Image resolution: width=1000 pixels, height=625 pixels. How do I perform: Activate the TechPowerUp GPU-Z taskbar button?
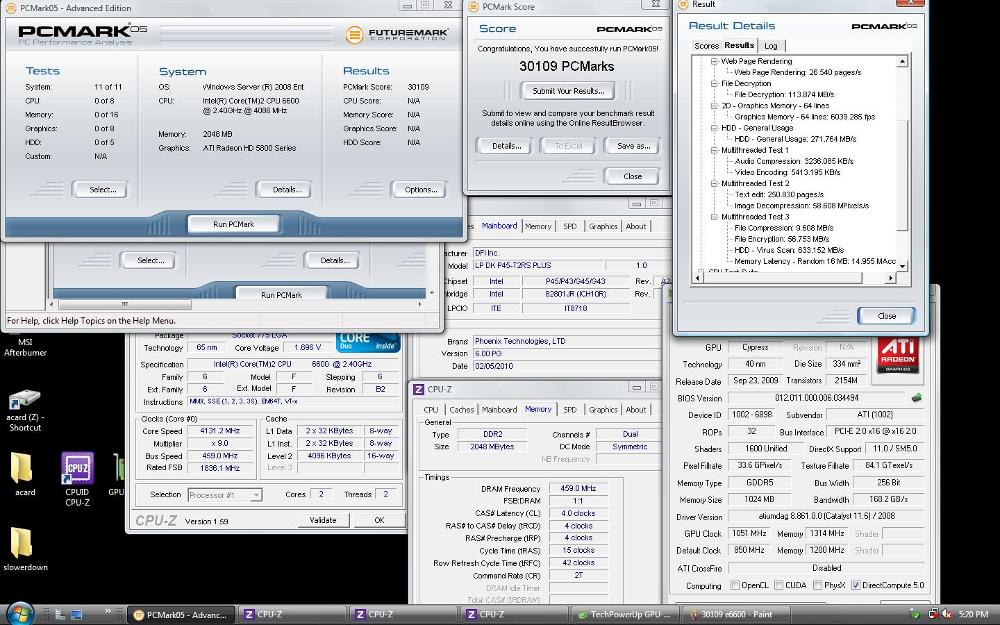623,615
